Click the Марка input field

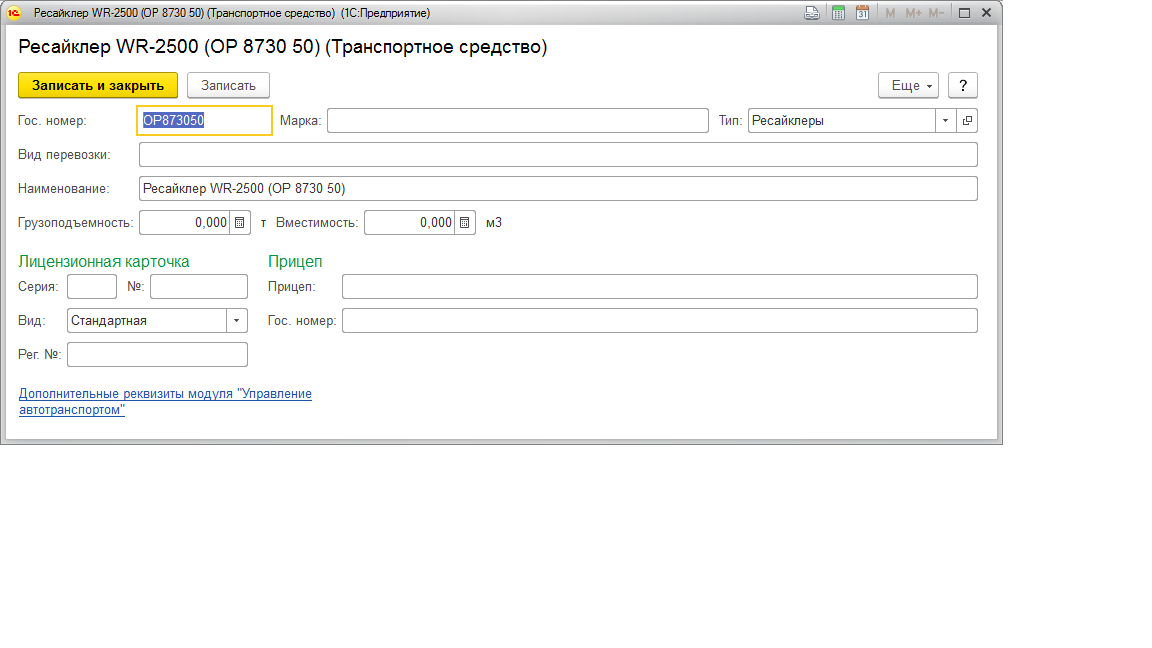coord(517,121)
